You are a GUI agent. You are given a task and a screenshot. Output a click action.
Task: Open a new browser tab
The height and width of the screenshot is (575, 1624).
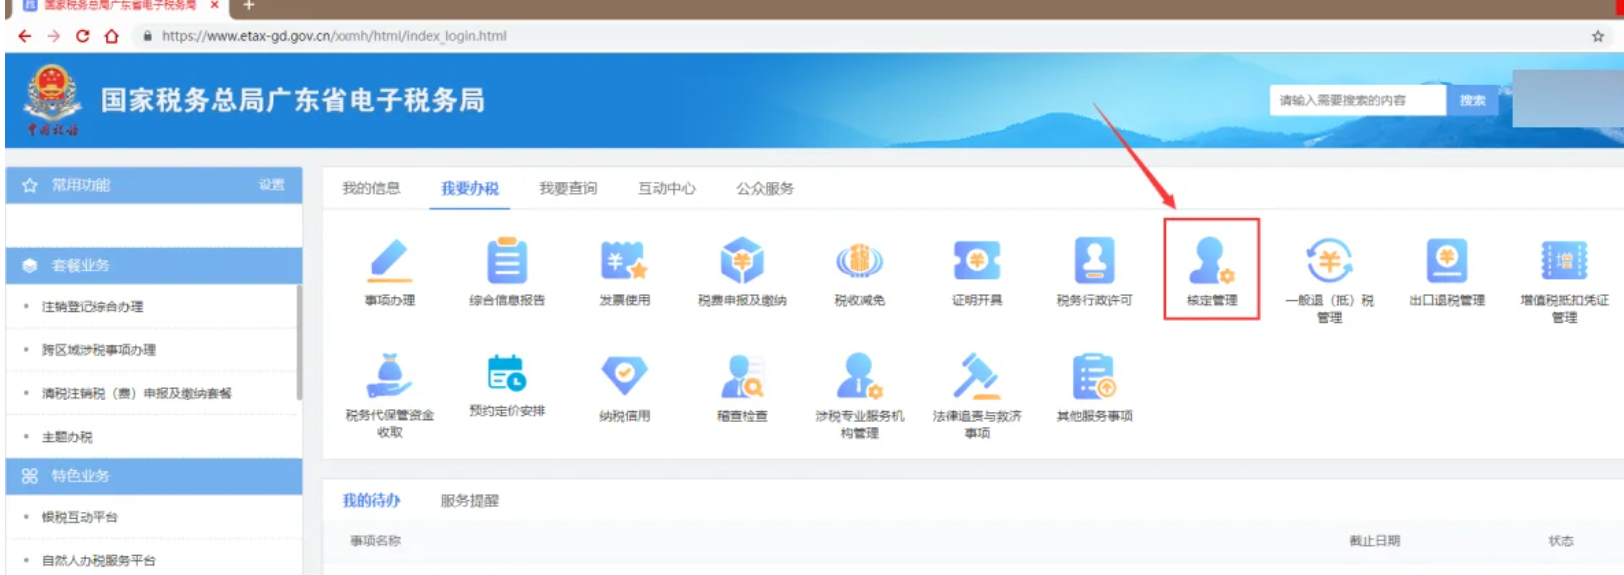pos(249,6)
